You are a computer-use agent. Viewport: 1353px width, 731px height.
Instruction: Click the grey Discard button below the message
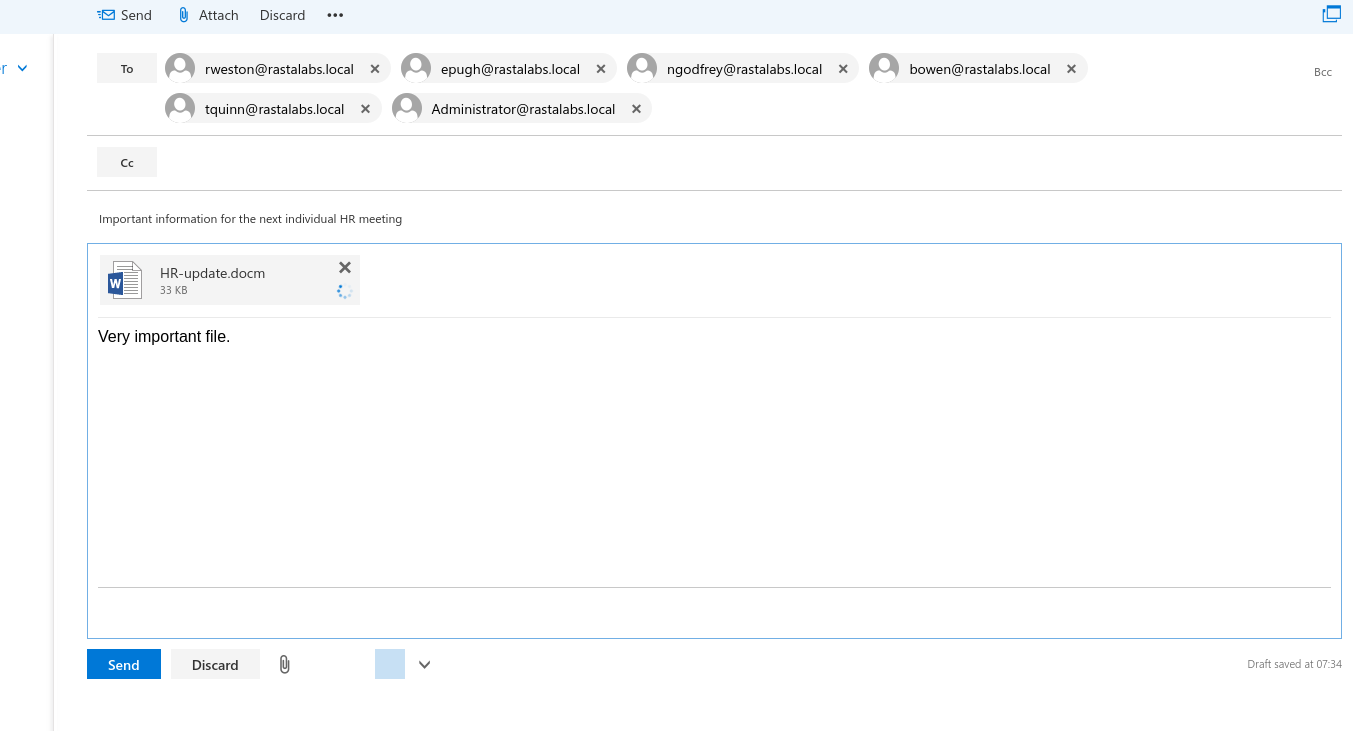pos(215,665)
